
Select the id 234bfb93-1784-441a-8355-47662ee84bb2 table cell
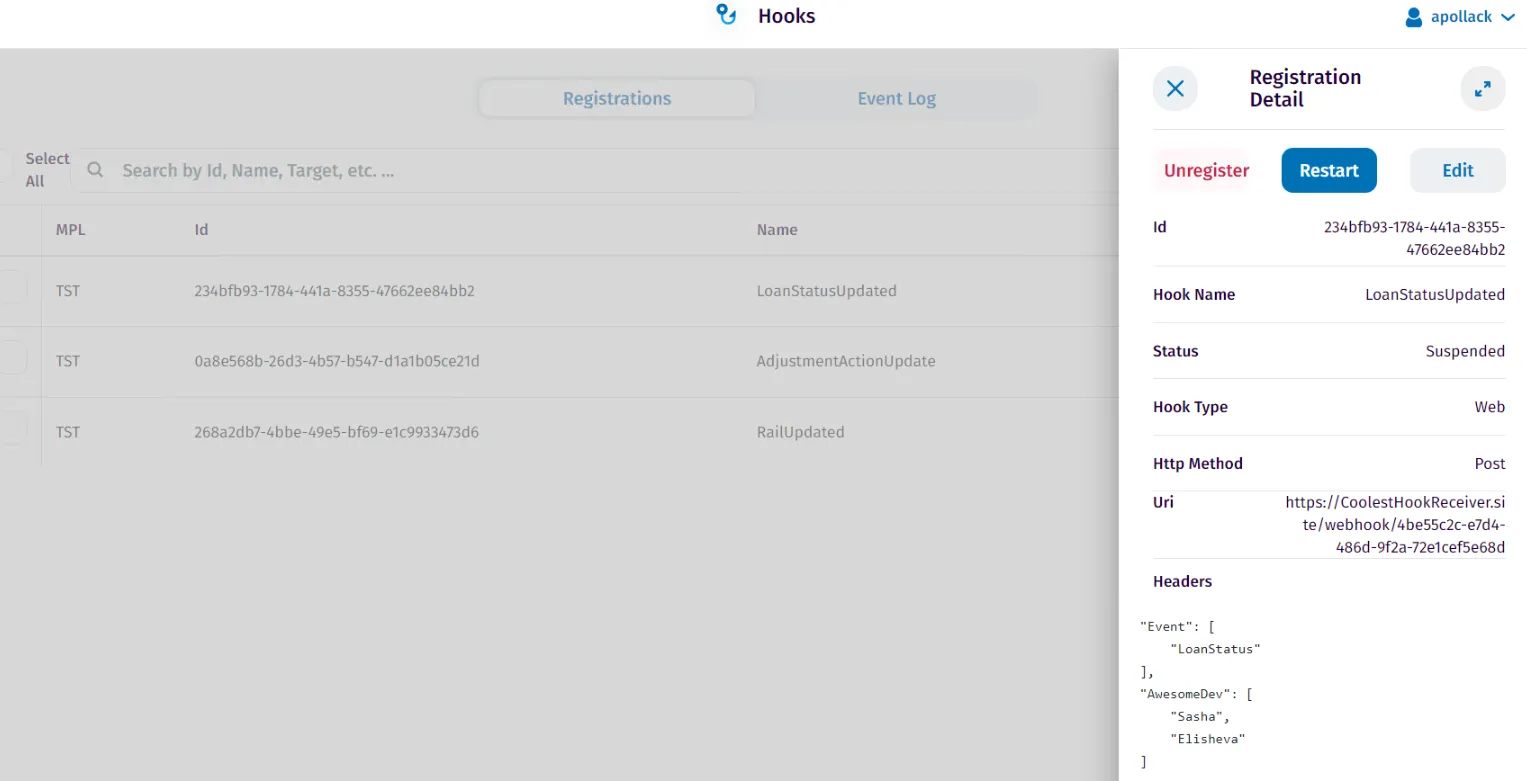[x=334, y=291]
